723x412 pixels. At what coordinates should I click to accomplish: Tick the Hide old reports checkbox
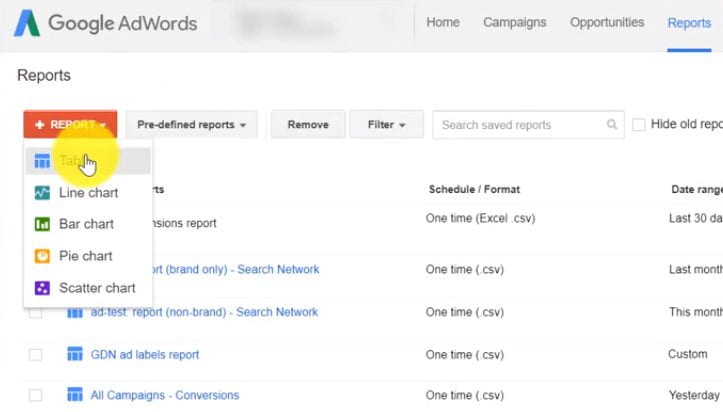click(x=639, y=124)
